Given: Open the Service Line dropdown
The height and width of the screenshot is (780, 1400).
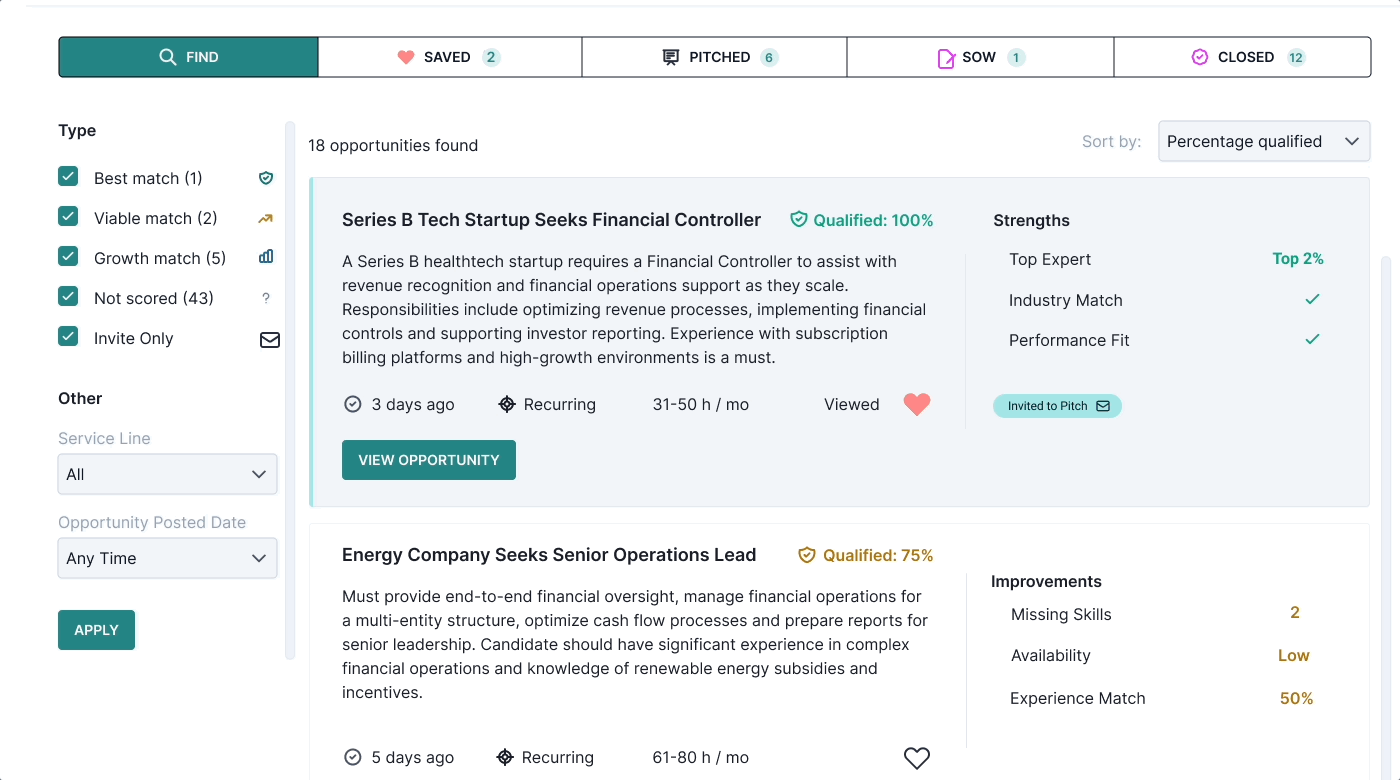Looking at the screenshot, I should (167, 474).
